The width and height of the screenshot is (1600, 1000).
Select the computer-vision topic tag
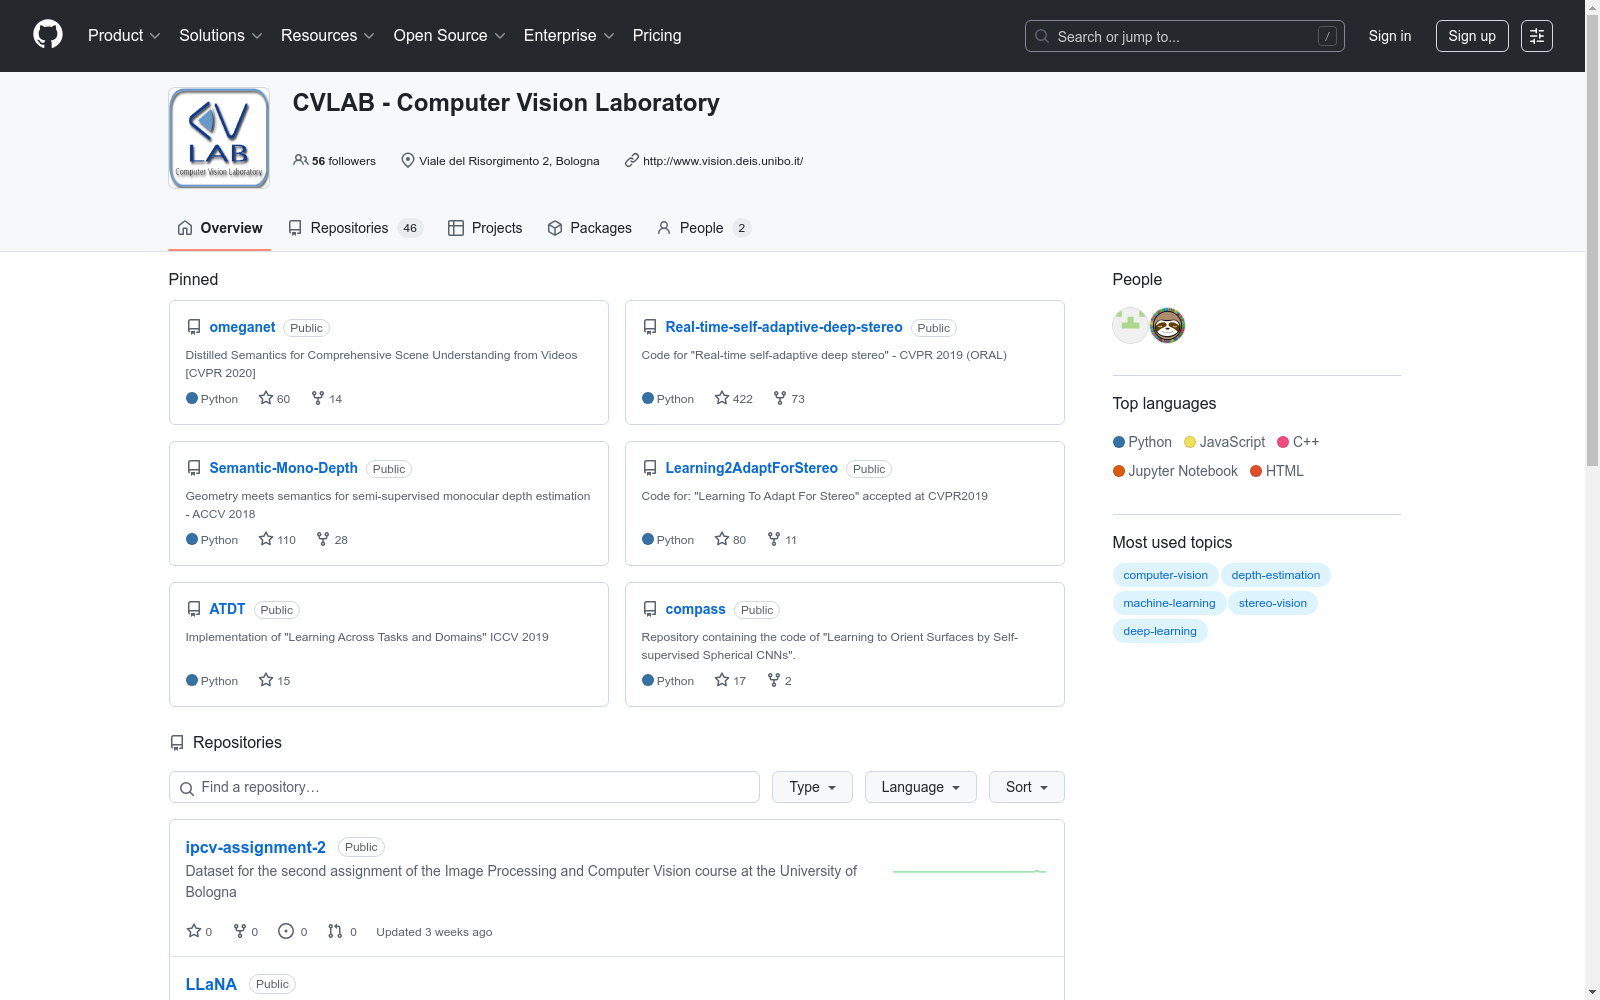(1165, 575)
